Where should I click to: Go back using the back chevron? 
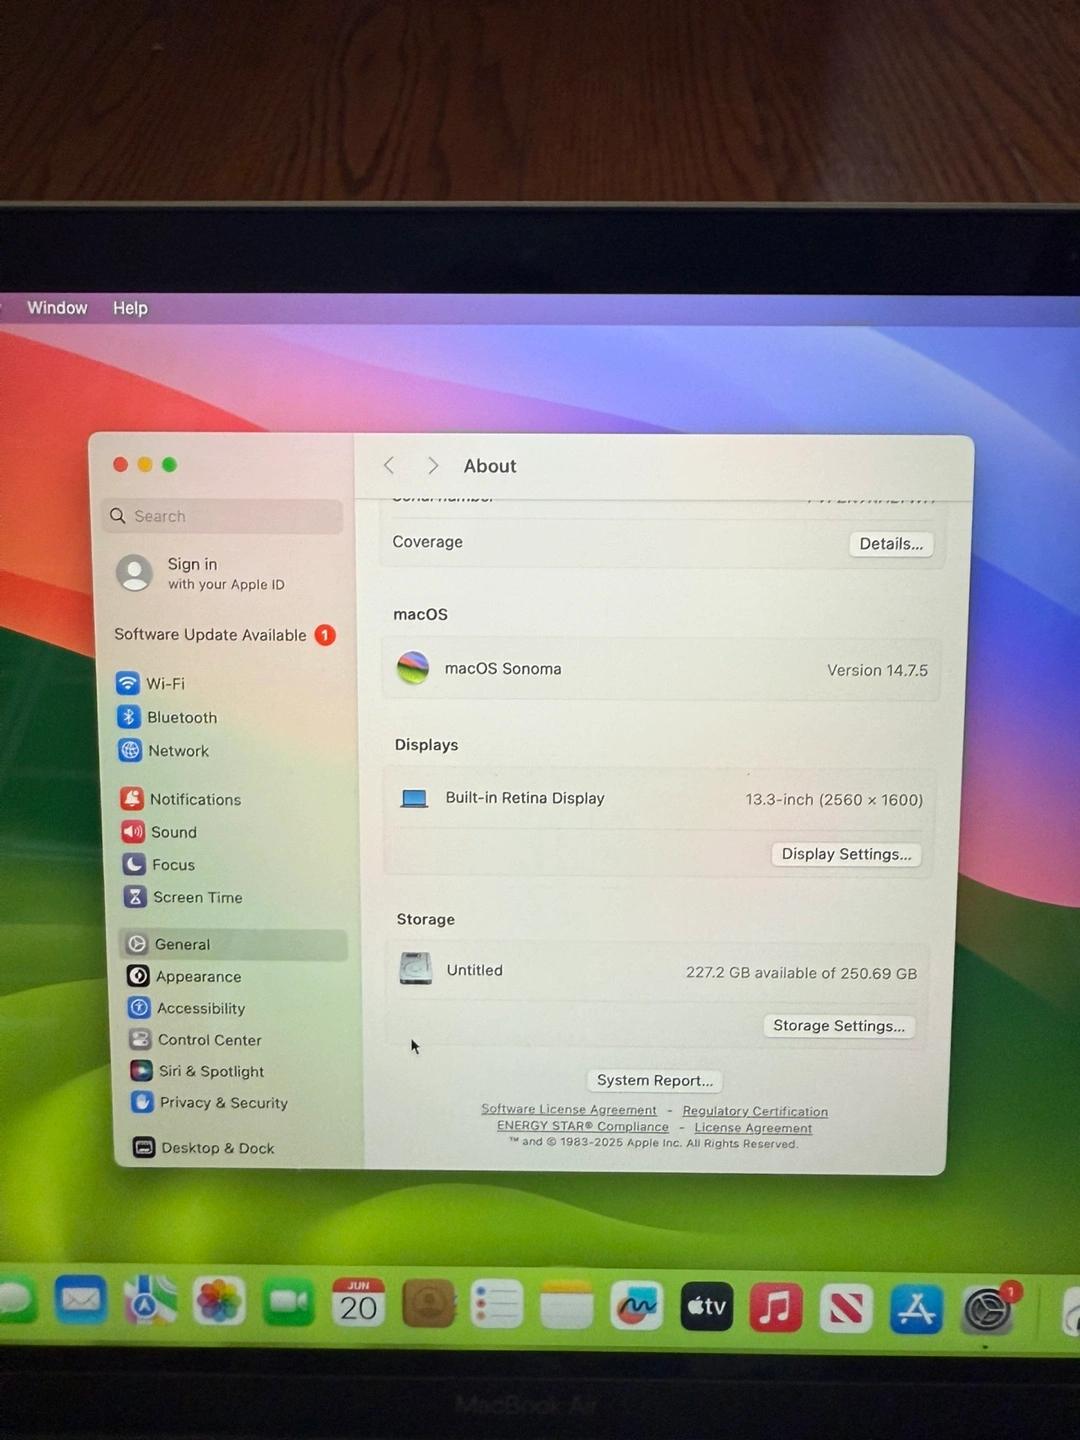coord(389,466)
